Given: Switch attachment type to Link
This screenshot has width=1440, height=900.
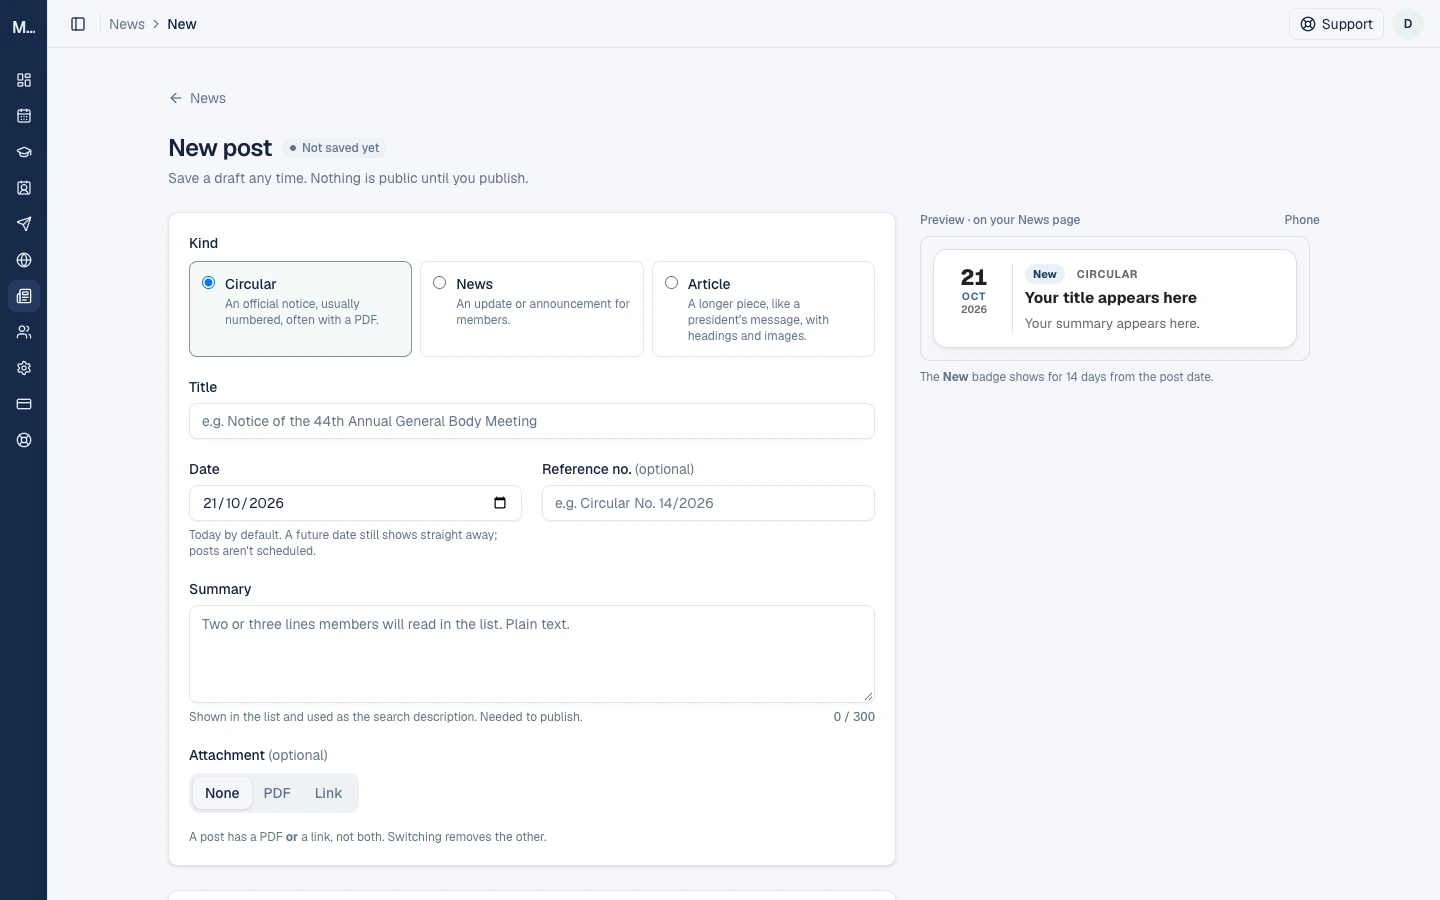Looking at the screenshot, I should click(x=328, y=793).
